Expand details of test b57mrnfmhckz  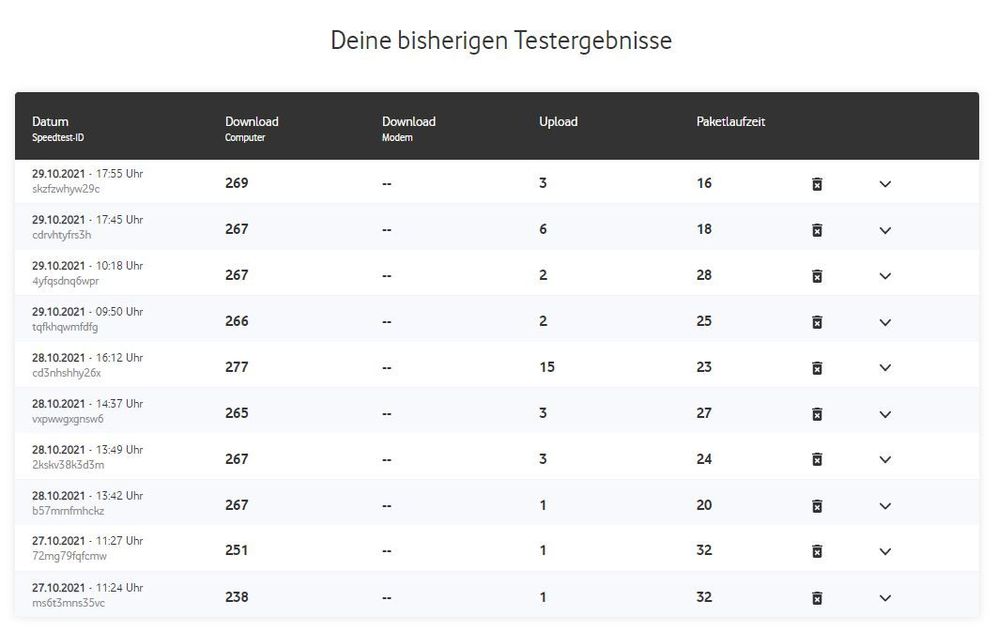pos(885,506)
